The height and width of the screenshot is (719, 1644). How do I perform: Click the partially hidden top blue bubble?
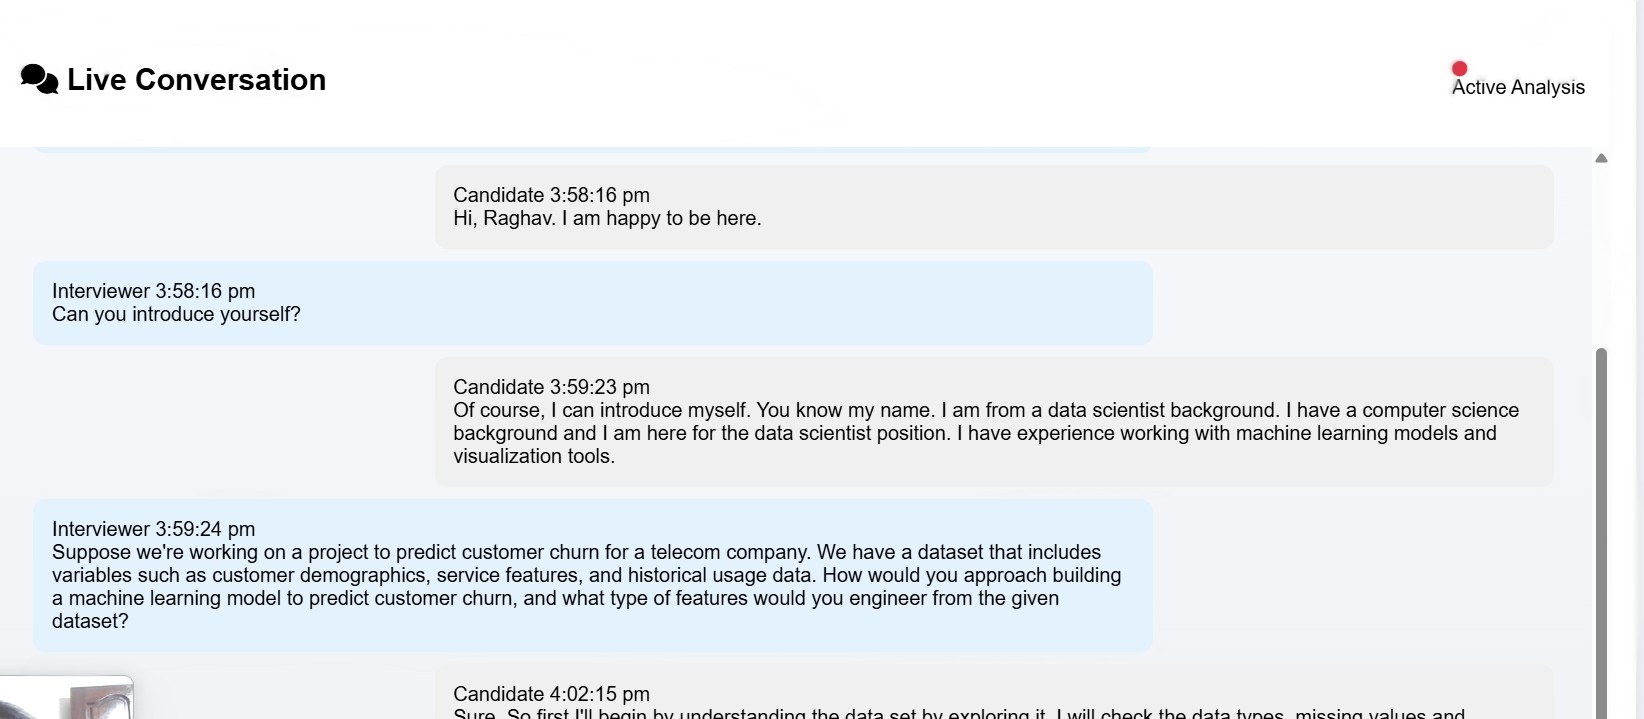592,149
